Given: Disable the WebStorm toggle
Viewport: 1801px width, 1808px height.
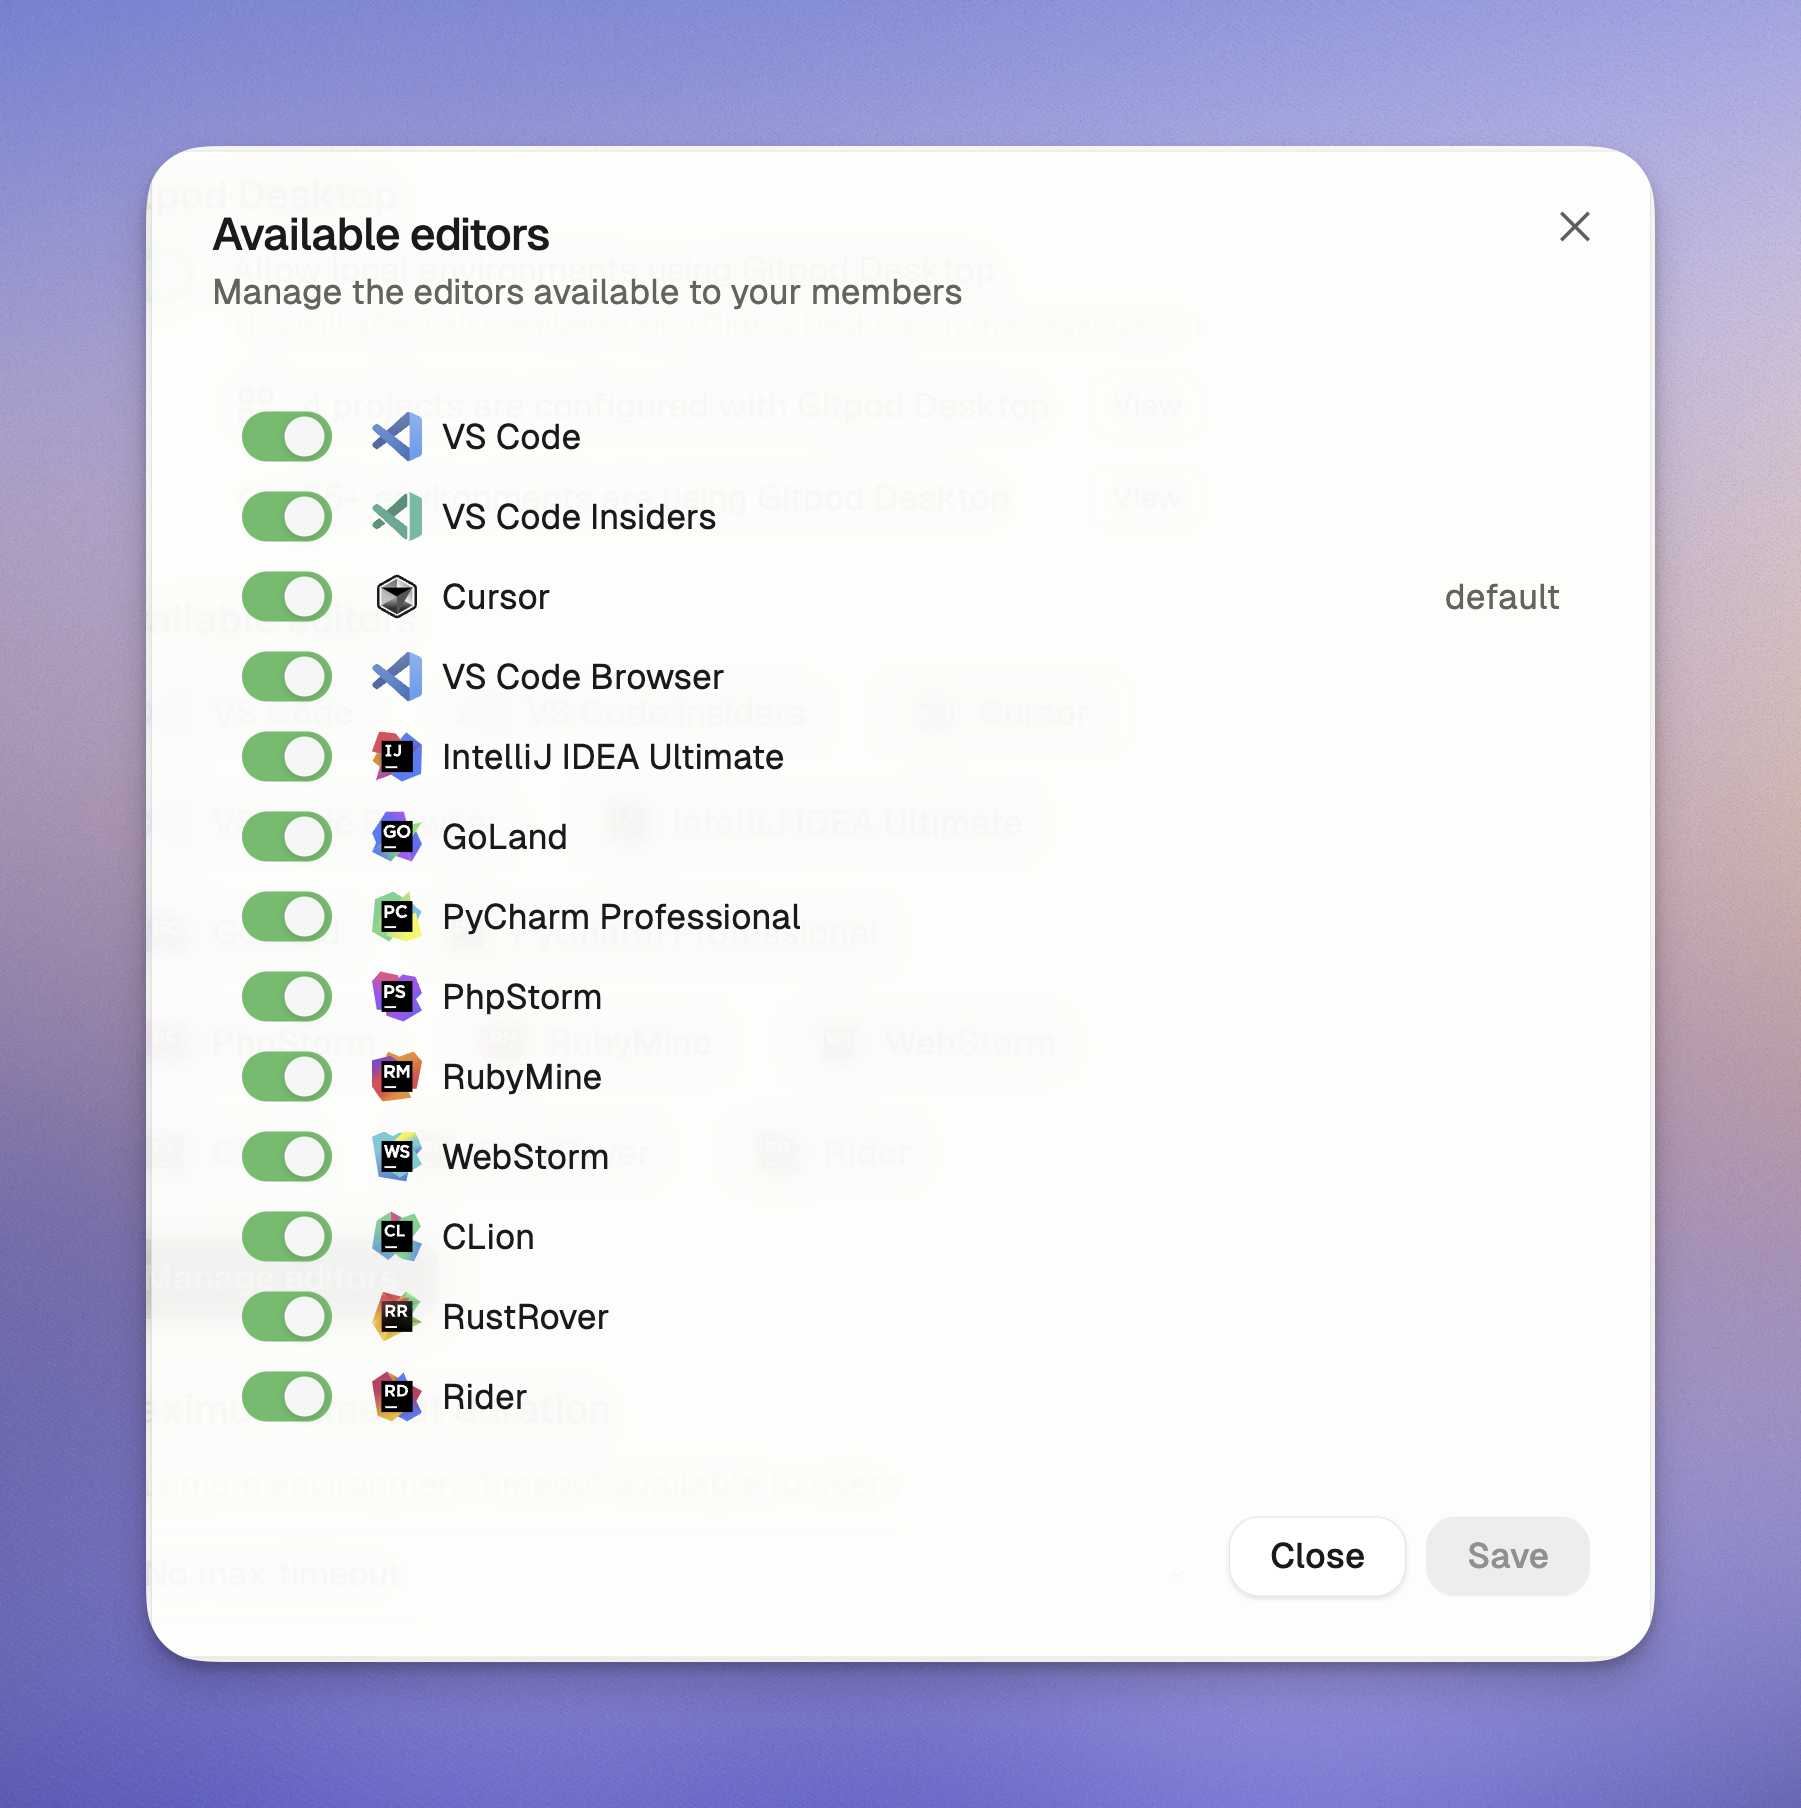Looking at the screenshot, I should (287, 1157).
